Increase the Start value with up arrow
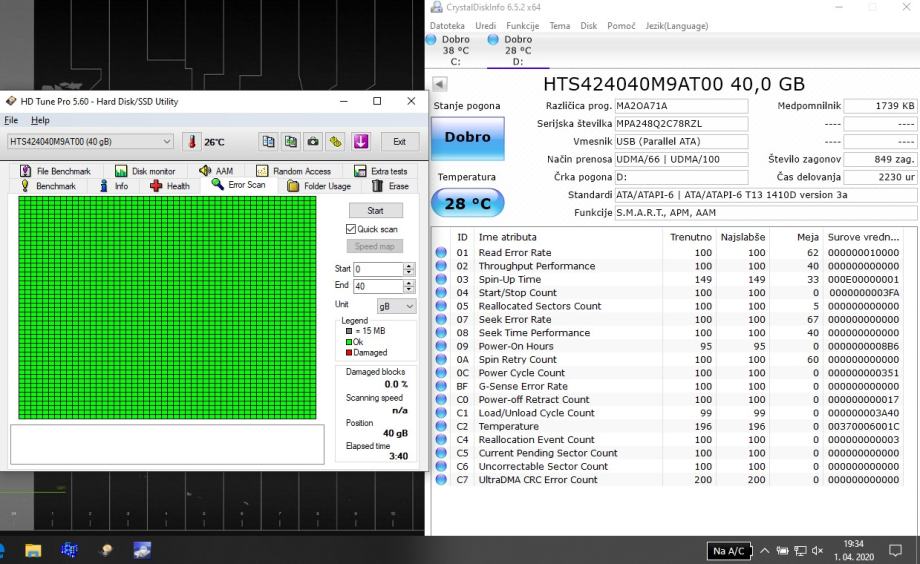Screen dimensions: 920x564 point(408,266)
